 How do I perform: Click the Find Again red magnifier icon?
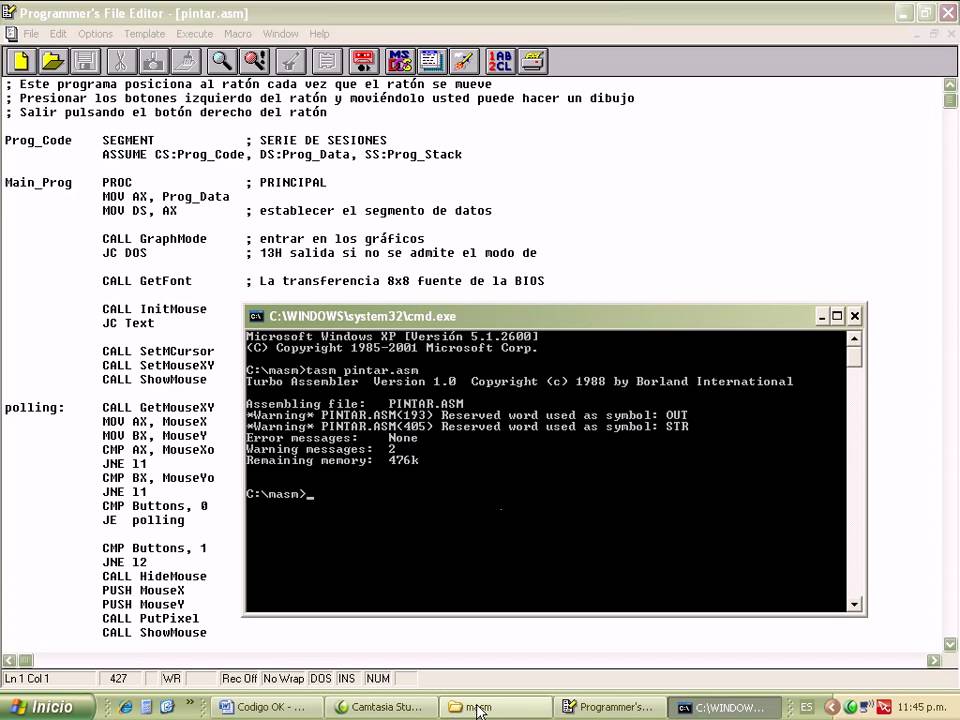pyautogui.click(x=255, y=61)
